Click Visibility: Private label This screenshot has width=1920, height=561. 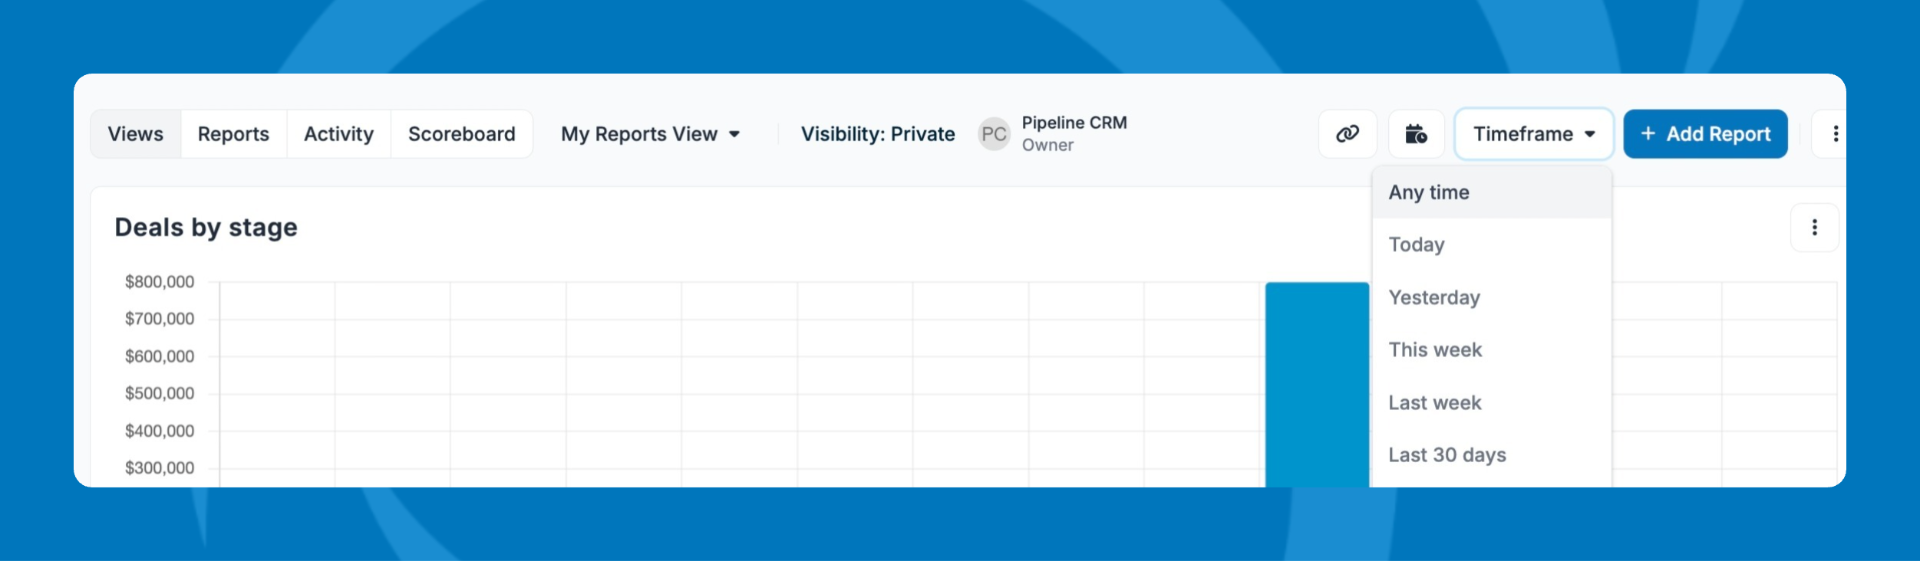[x=878, y=134]
